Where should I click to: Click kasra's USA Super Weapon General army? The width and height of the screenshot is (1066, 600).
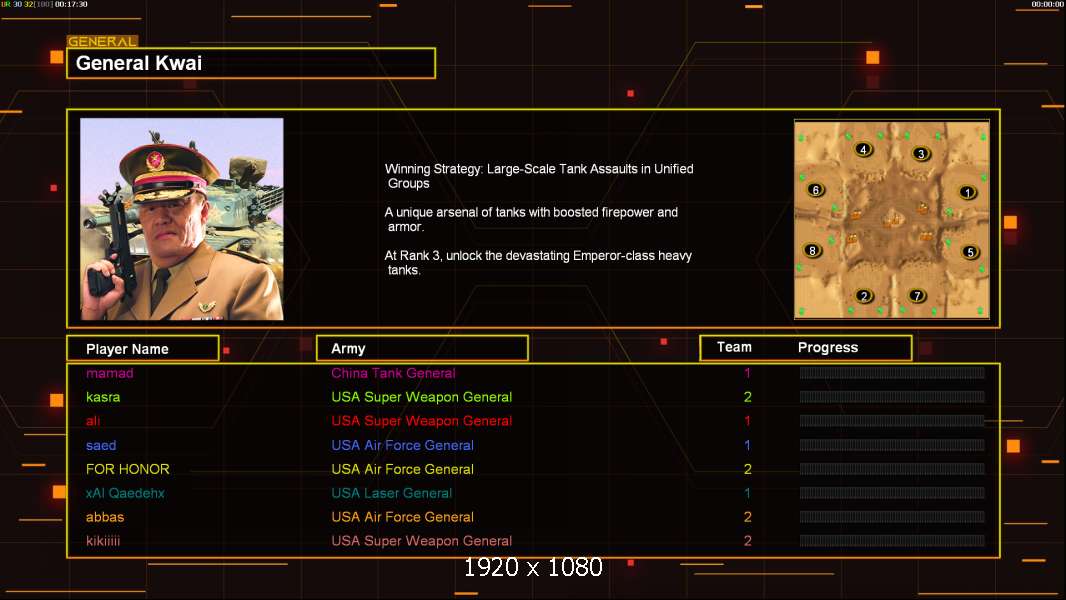422,397
